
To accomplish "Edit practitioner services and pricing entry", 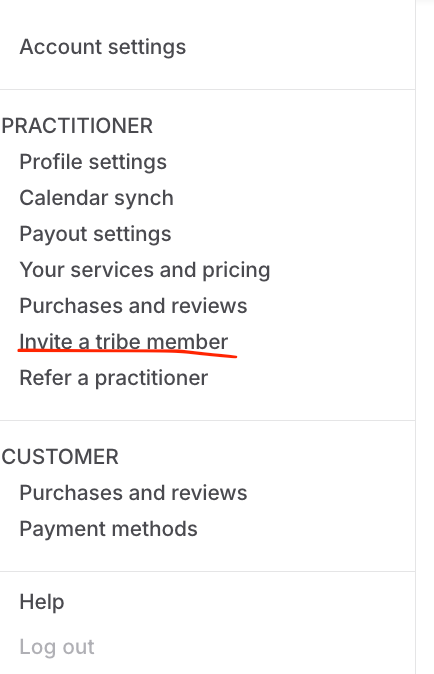I will (145, 270).
